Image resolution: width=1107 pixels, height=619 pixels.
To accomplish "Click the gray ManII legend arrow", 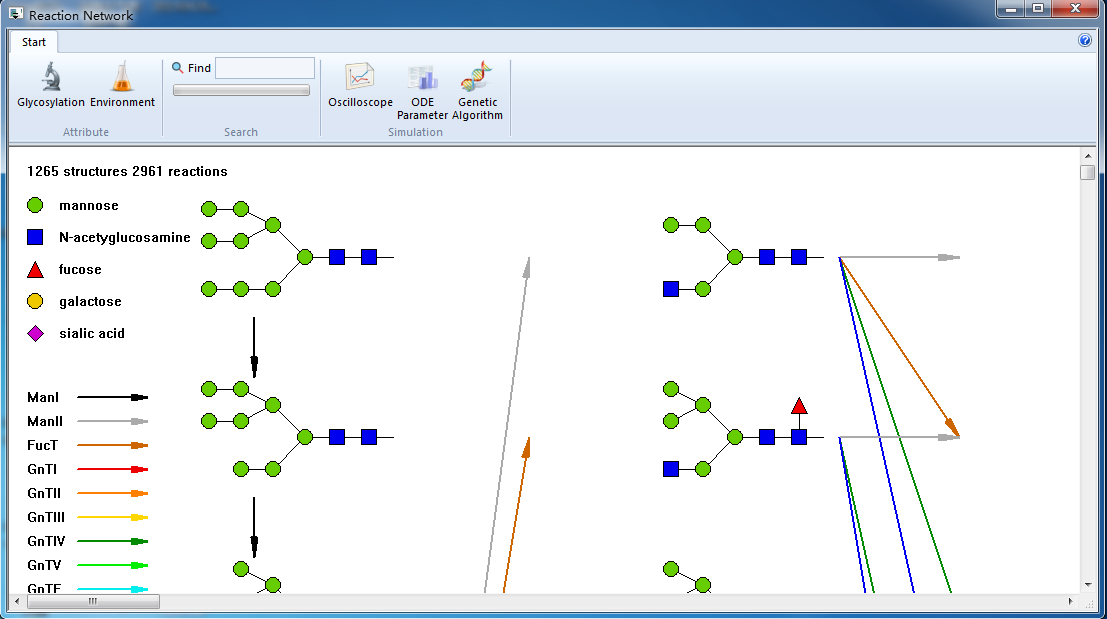I will pos(112,421).
